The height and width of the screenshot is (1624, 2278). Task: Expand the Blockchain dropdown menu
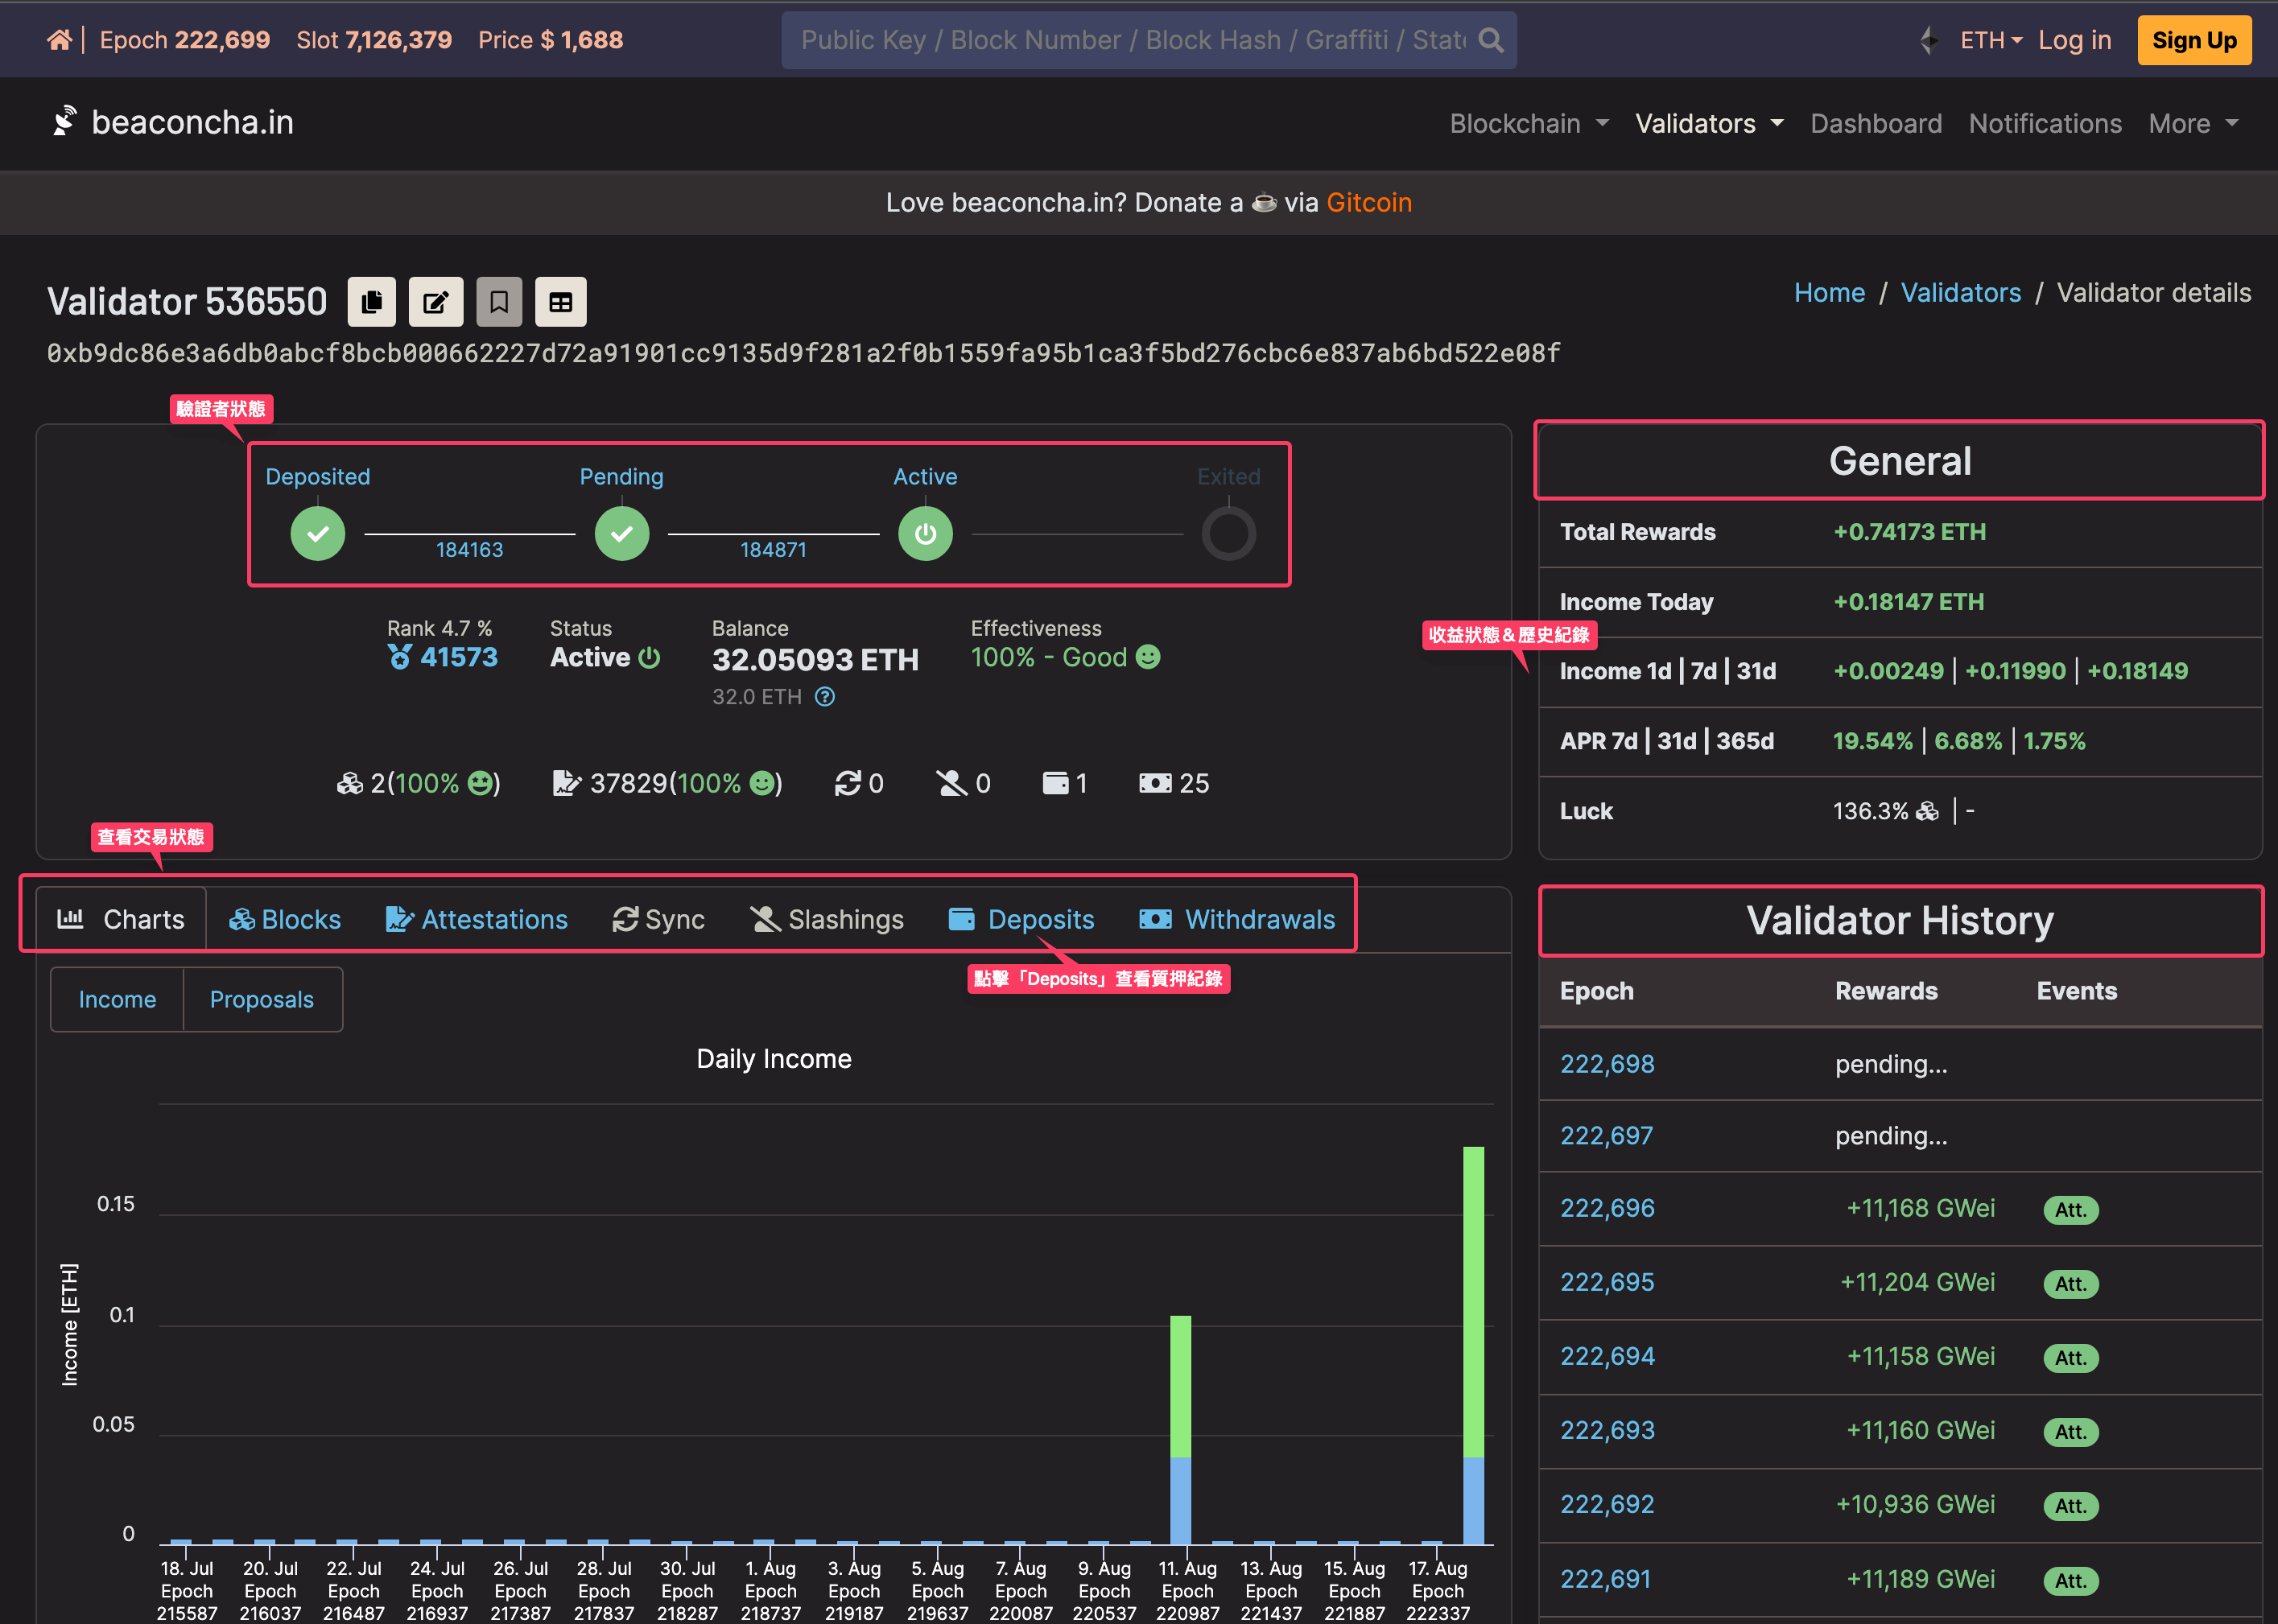(x=1529, y=124)
